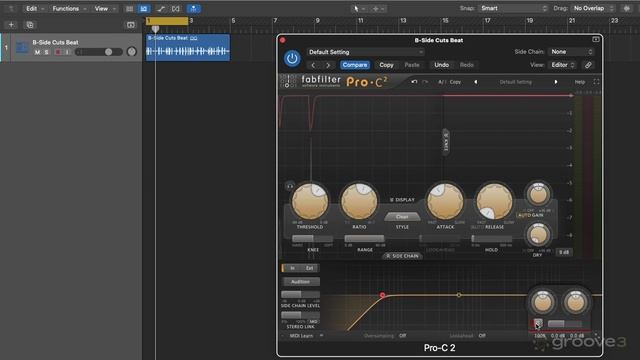Collapse the Side Chain section expander
The width and height of the screenshot is (640, 360).
point(402,256)
